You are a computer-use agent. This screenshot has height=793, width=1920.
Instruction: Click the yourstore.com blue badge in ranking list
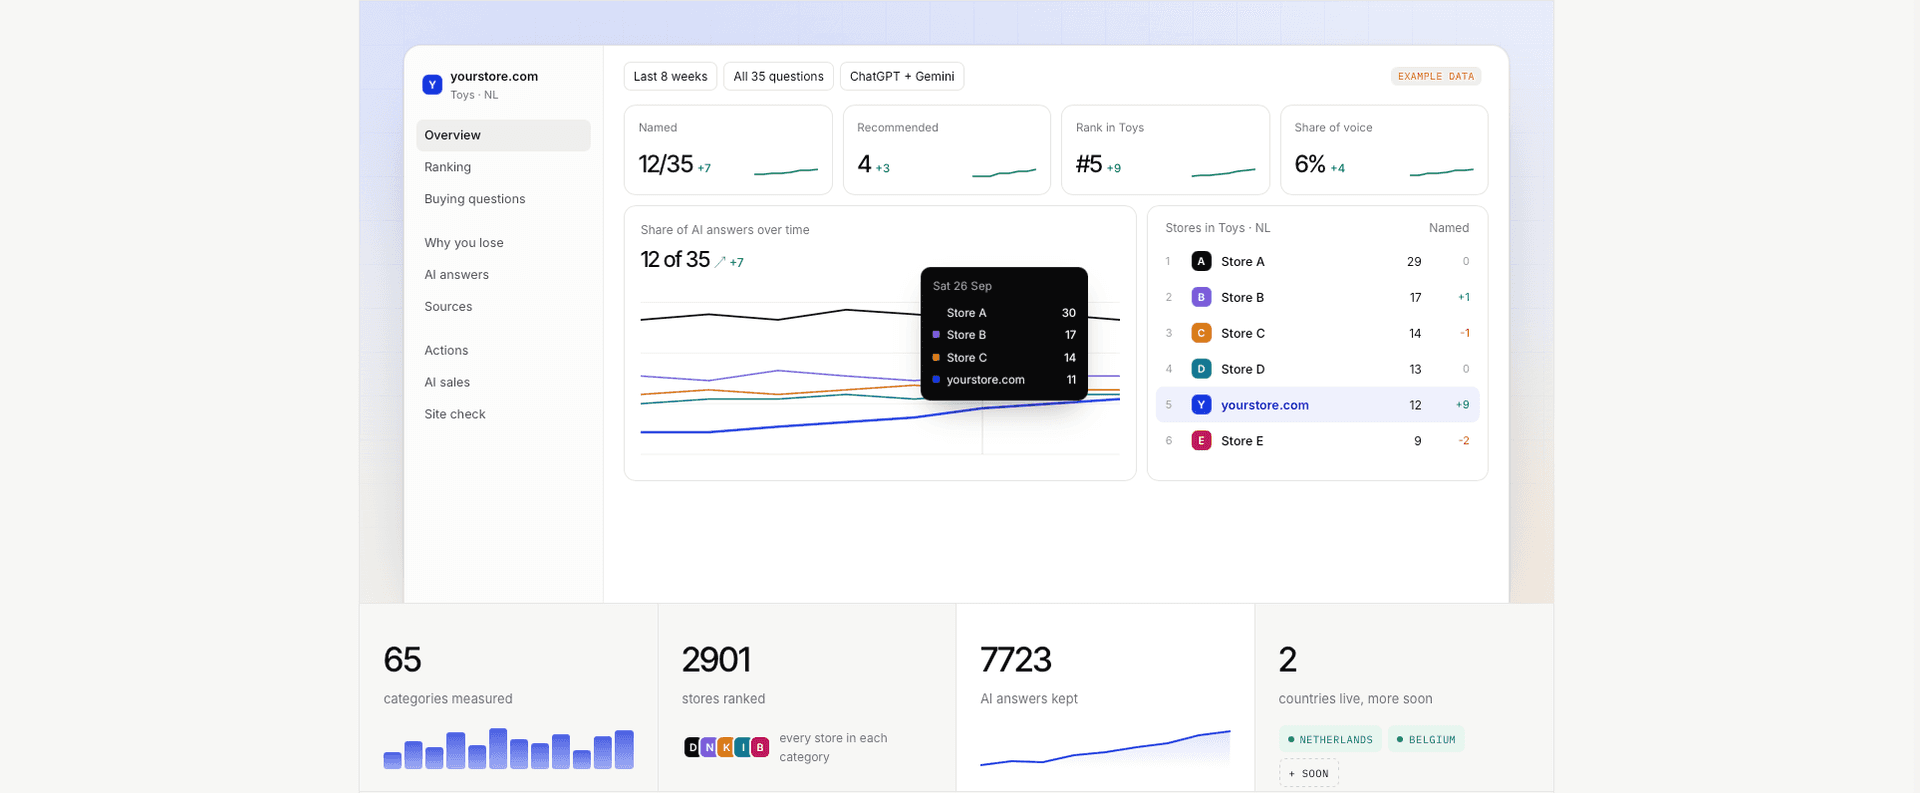[1201, 405]
